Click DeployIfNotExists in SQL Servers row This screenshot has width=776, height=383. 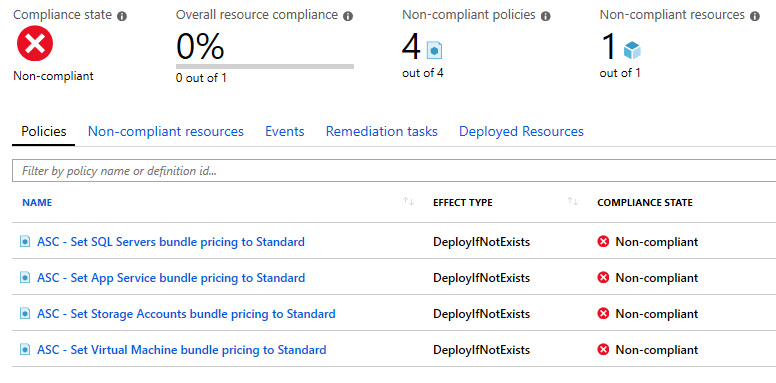(x=482, y=241)
